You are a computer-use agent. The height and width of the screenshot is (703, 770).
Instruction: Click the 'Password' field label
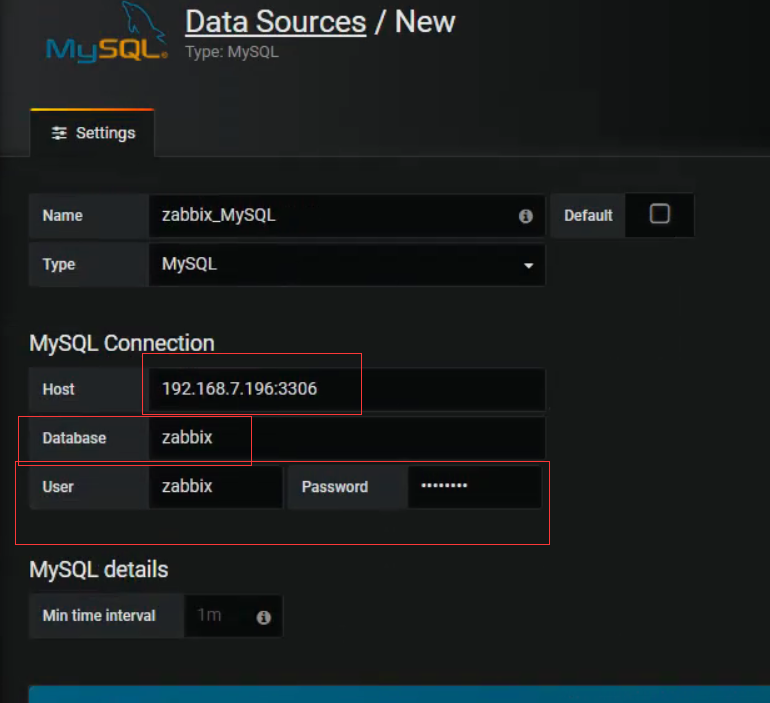[x=334, y=487]
